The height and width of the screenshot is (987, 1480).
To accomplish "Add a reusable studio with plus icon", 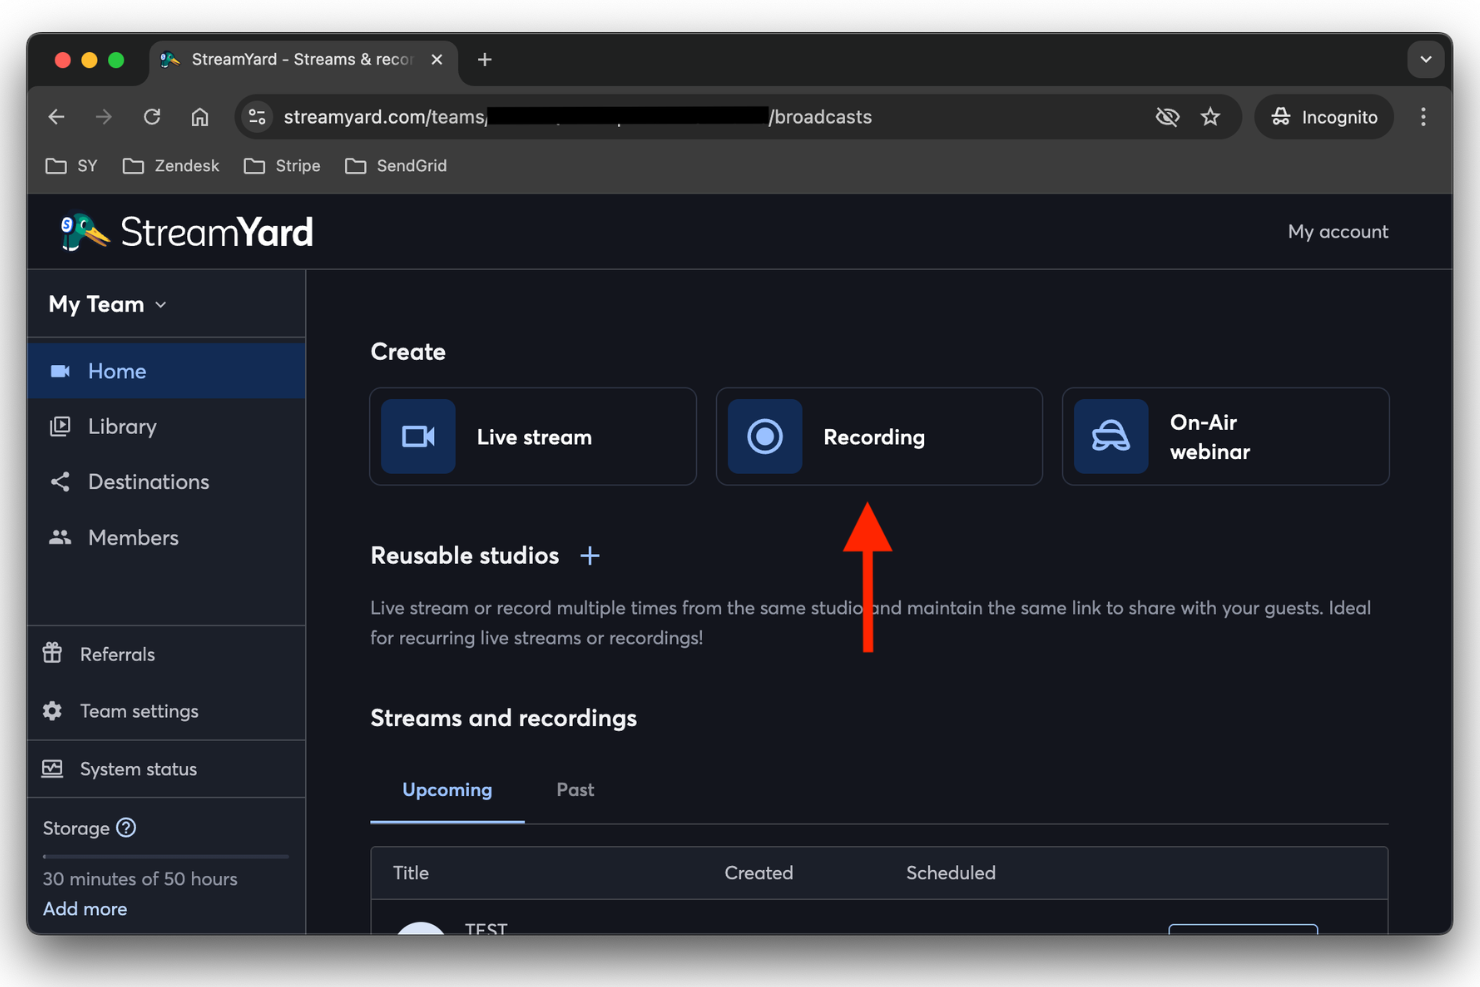I will (590, 556).
